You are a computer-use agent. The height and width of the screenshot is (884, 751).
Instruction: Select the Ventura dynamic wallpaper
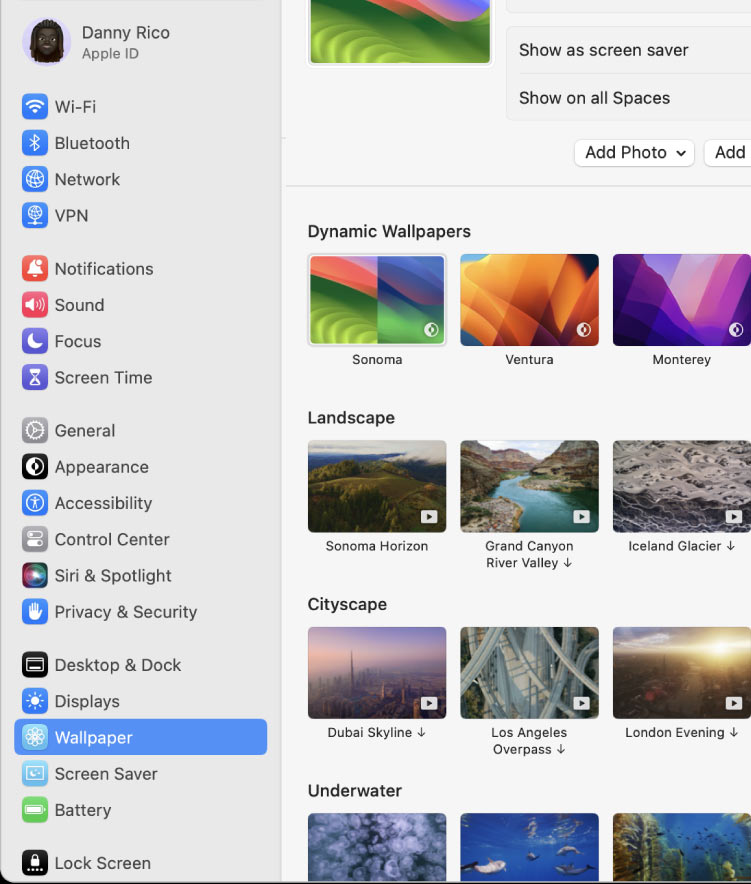(x=529, y=300)
